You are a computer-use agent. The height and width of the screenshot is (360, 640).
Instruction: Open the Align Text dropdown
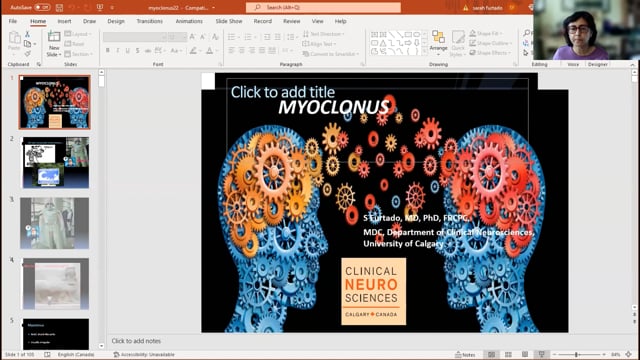point(320,44)
